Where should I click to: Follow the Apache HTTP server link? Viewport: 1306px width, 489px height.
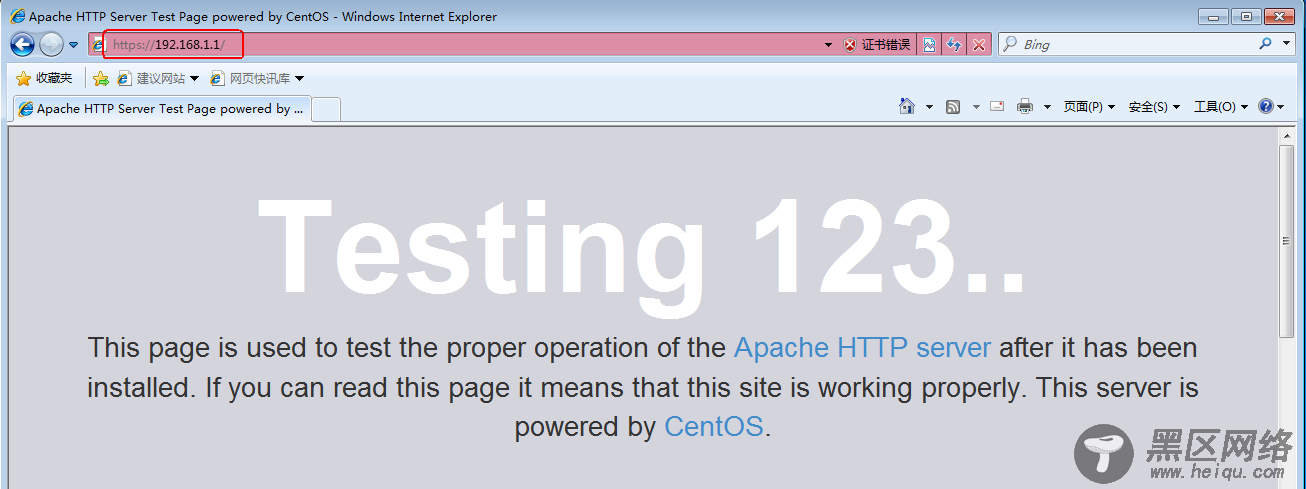[862, 348]
